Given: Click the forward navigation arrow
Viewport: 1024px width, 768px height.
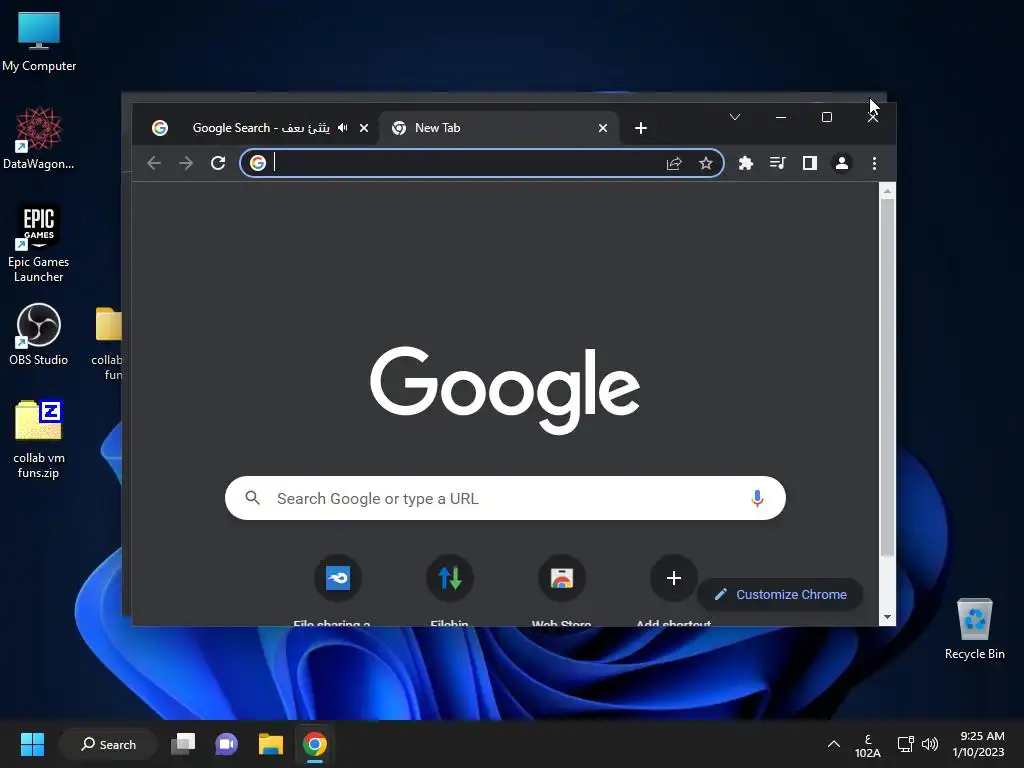Looking at the screenshot, I should point(186,163).
